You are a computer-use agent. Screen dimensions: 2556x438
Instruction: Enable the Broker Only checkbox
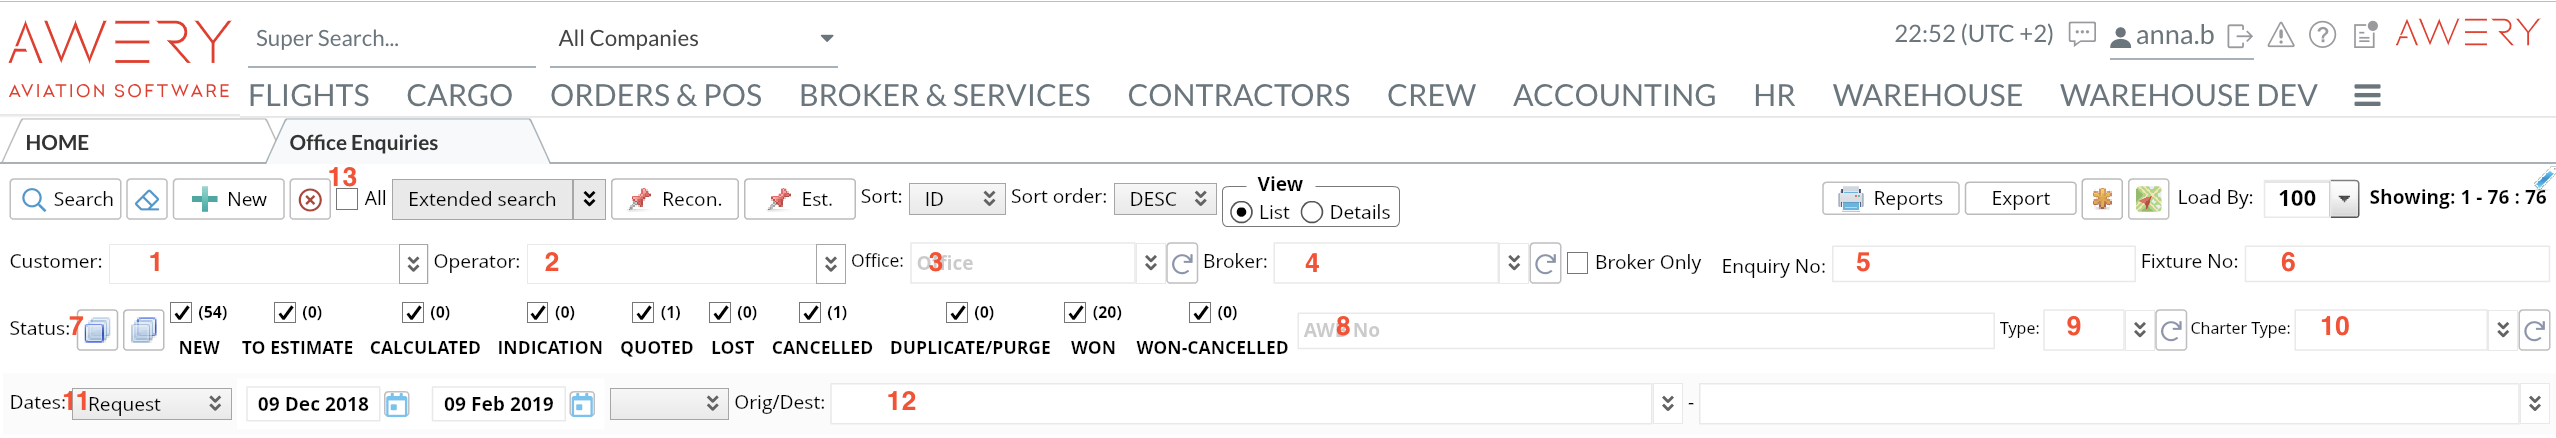tap(1578, 263)
